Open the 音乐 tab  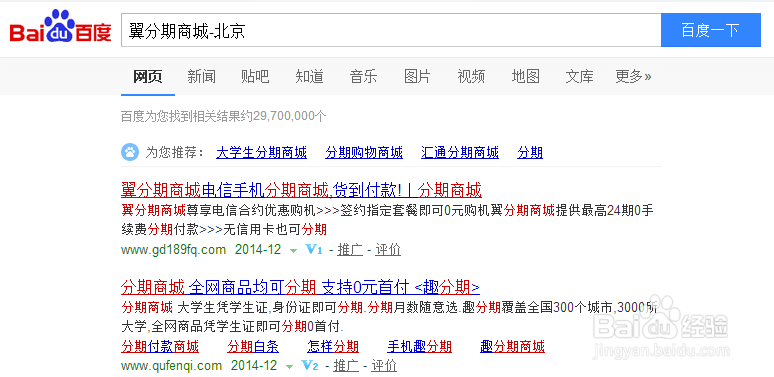click(363, 76)
